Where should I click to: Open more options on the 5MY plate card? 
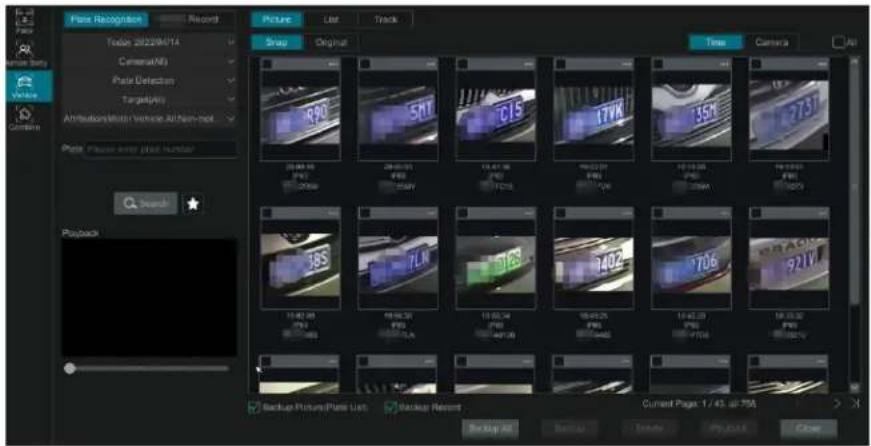pos(431,64)
